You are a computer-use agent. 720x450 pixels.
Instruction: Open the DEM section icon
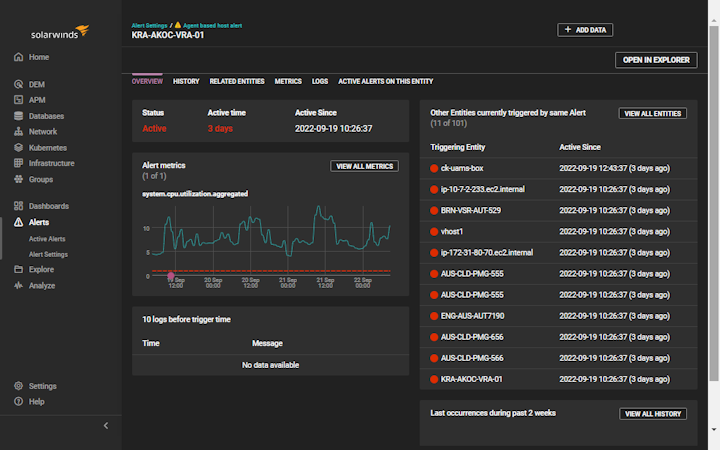[19, 85]
